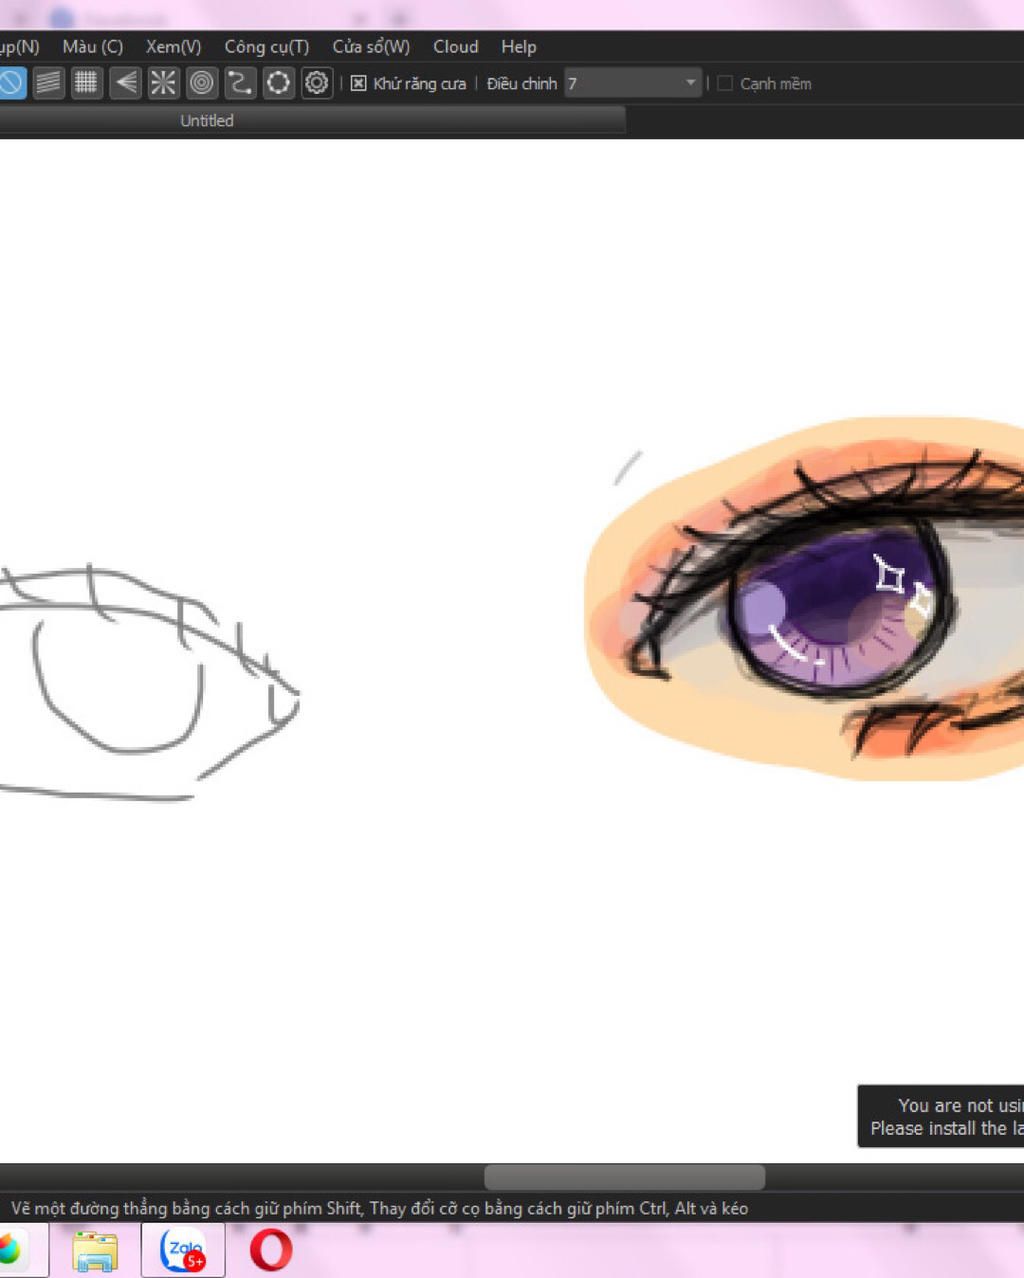Toggle the Cạnh mềm checkbox

tap(725, 84)
